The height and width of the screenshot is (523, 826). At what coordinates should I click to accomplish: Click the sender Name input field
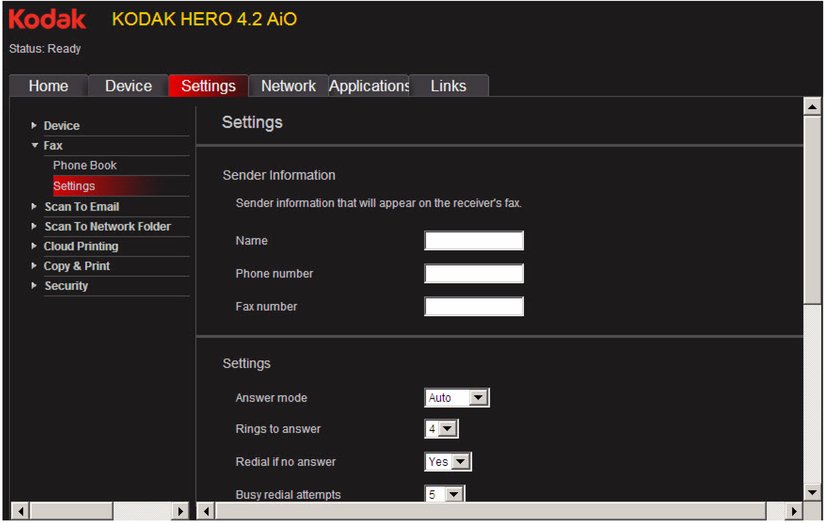473,241
